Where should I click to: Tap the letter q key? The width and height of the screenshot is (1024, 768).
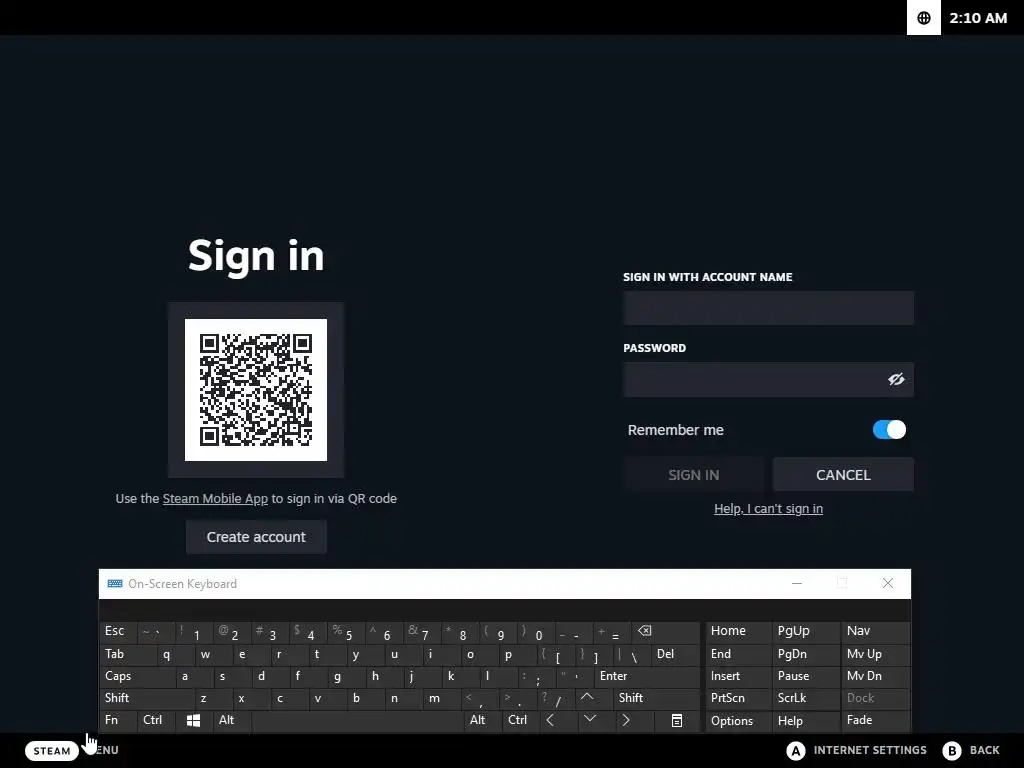click(x=176, y=654)
